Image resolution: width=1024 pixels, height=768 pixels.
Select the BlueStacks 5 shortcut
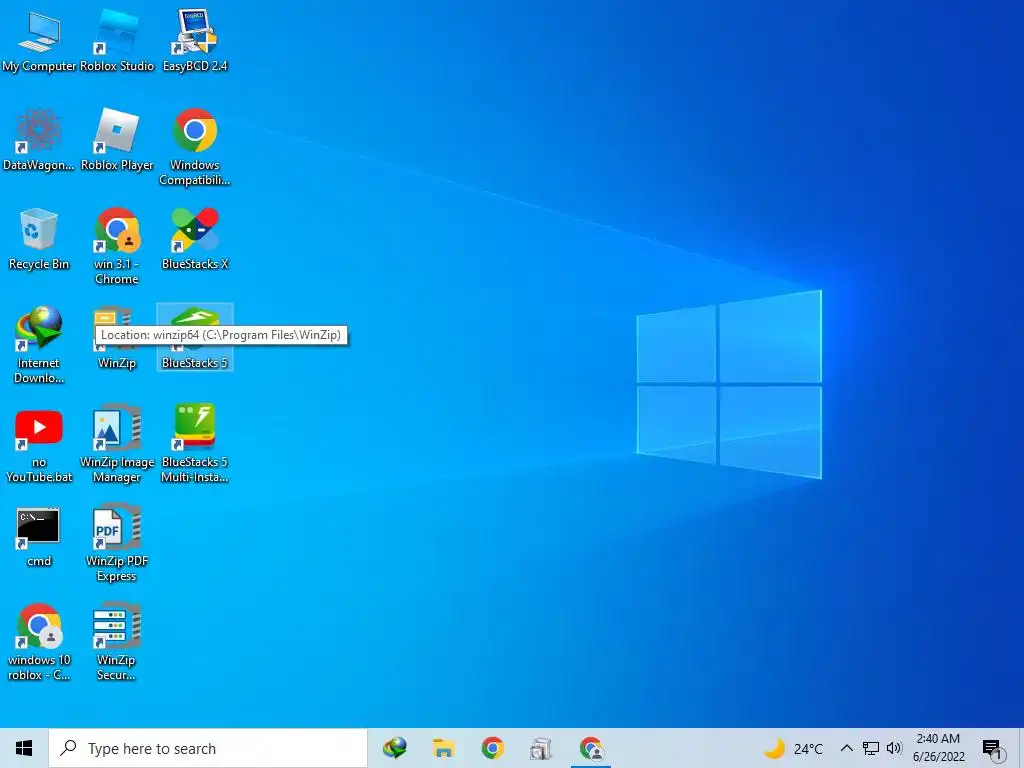[195, 338]
